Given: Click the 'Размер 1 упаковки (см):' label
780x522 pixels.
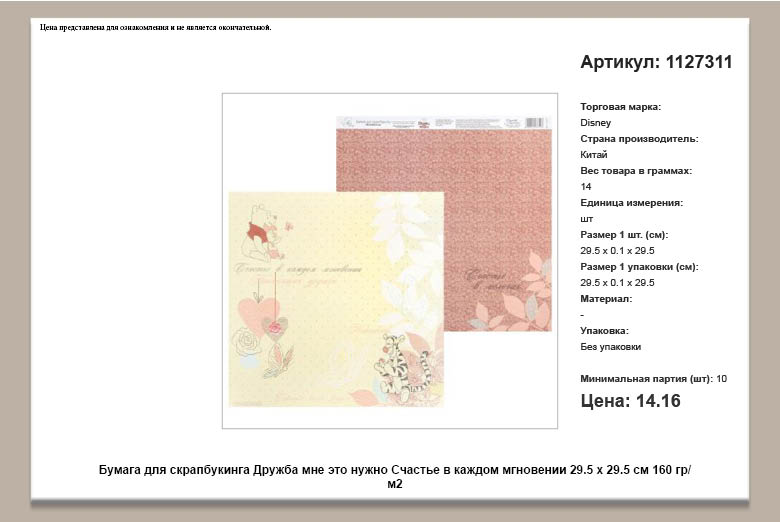Looking at the screenshot, I should [639, 267].
